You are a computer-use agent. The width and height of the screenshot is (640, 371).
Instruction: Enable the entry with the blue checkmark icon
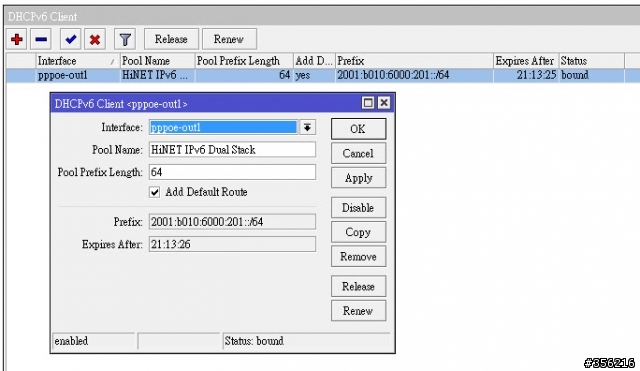(x=71, y=40)
